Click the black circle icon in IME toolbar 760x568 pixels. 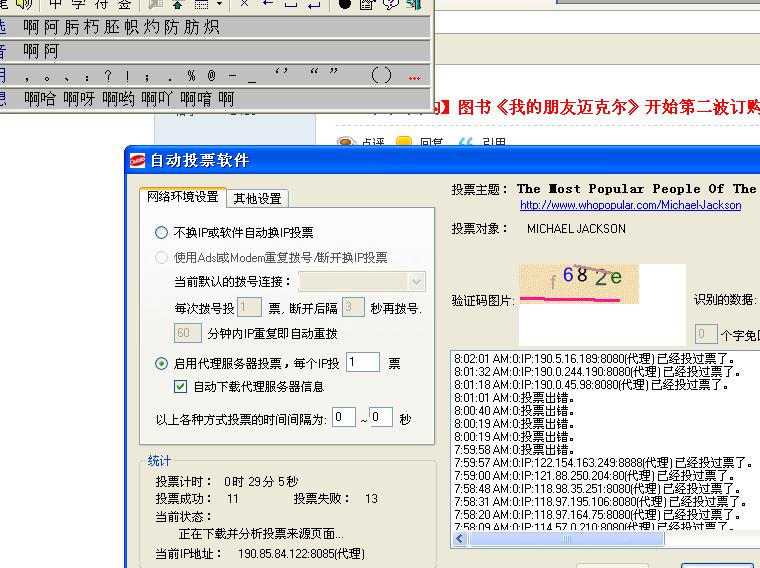pyautogui.click(x=345, y=4)
